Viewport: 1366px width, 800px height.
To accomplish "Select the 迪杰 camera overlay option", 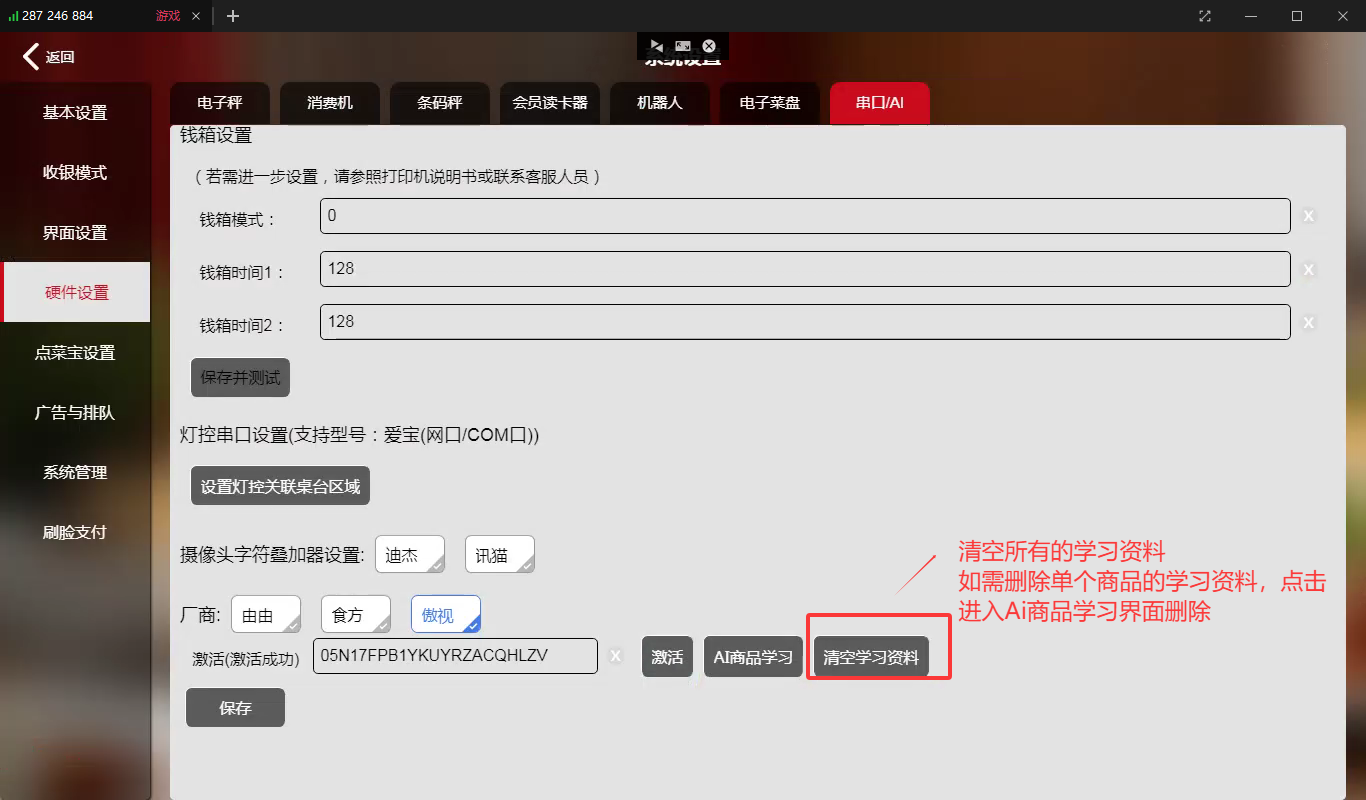I will pos(410,556).
